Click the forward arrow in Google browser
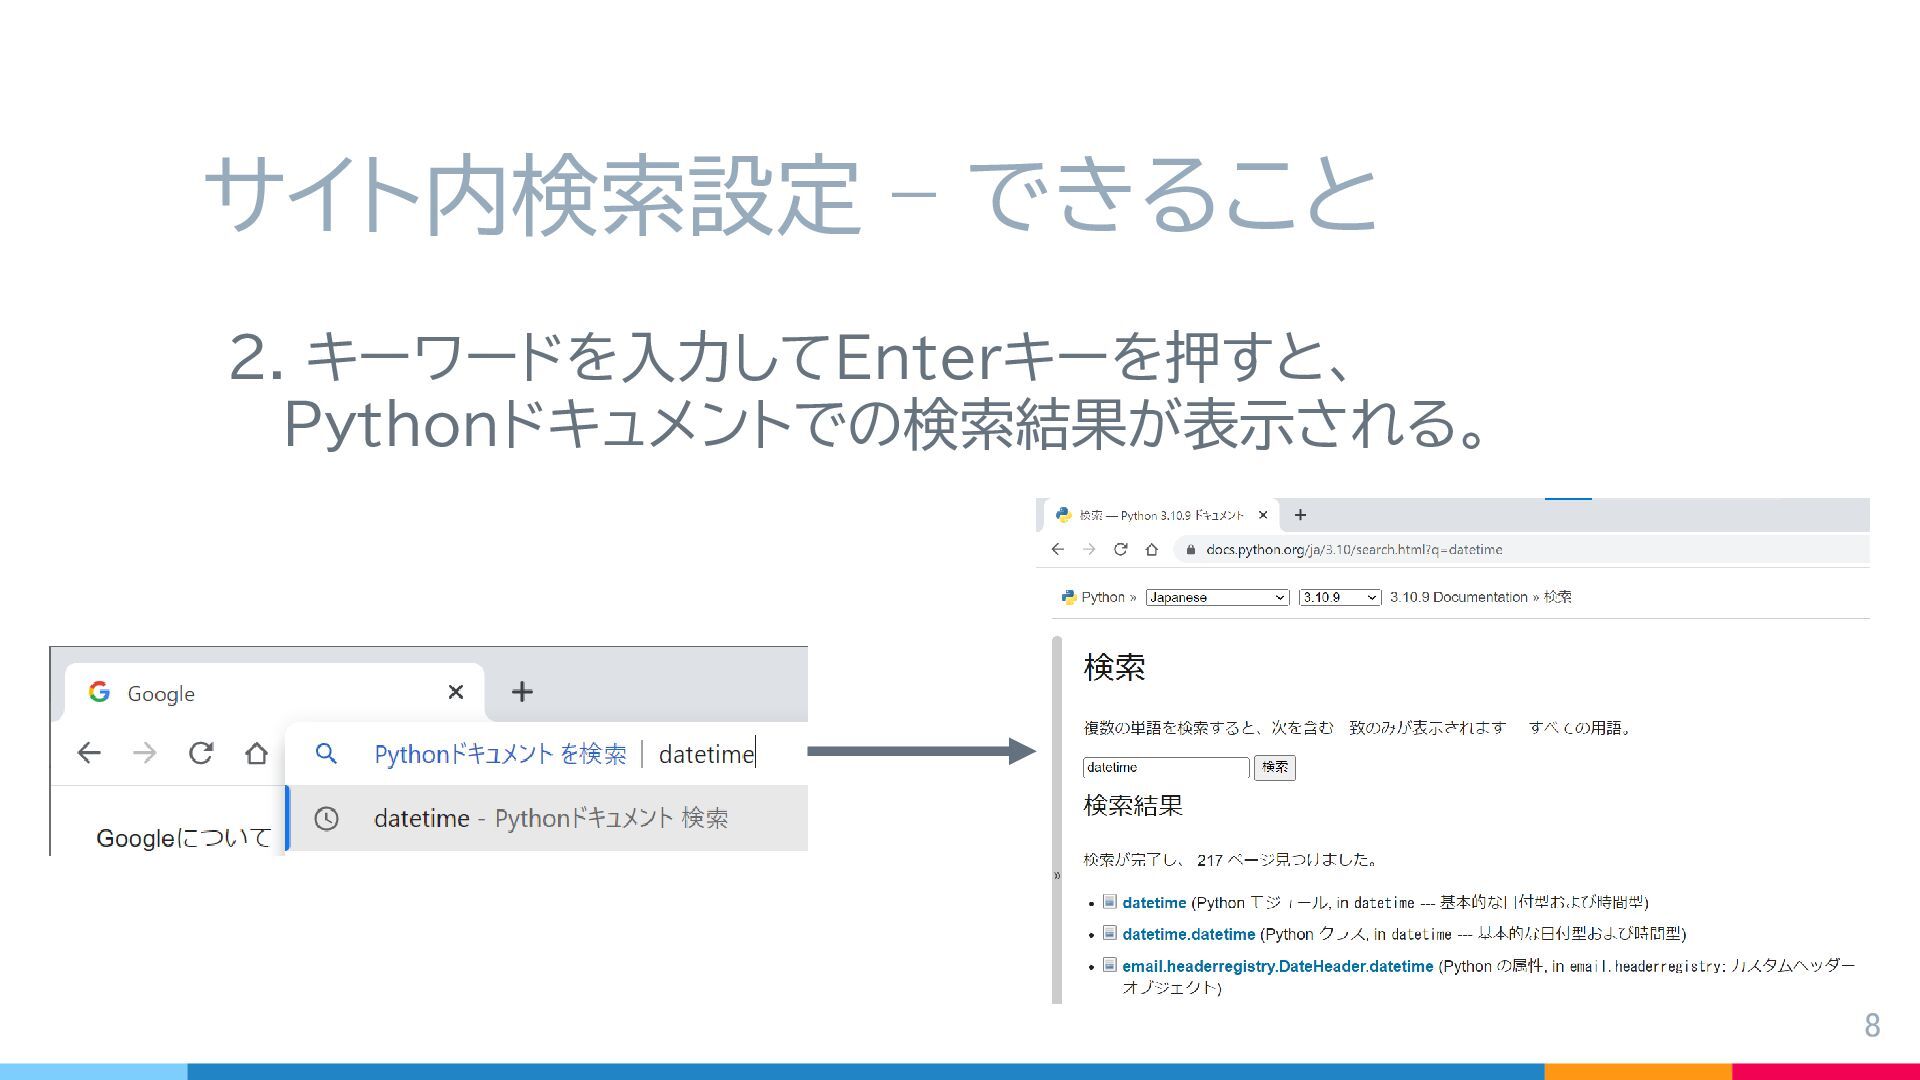 click(x=145, y=753)
